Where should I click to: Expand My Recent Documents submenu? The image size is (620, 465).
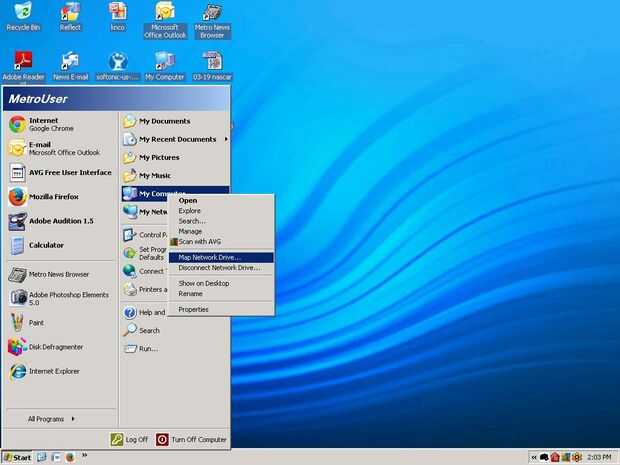point(175,139)
